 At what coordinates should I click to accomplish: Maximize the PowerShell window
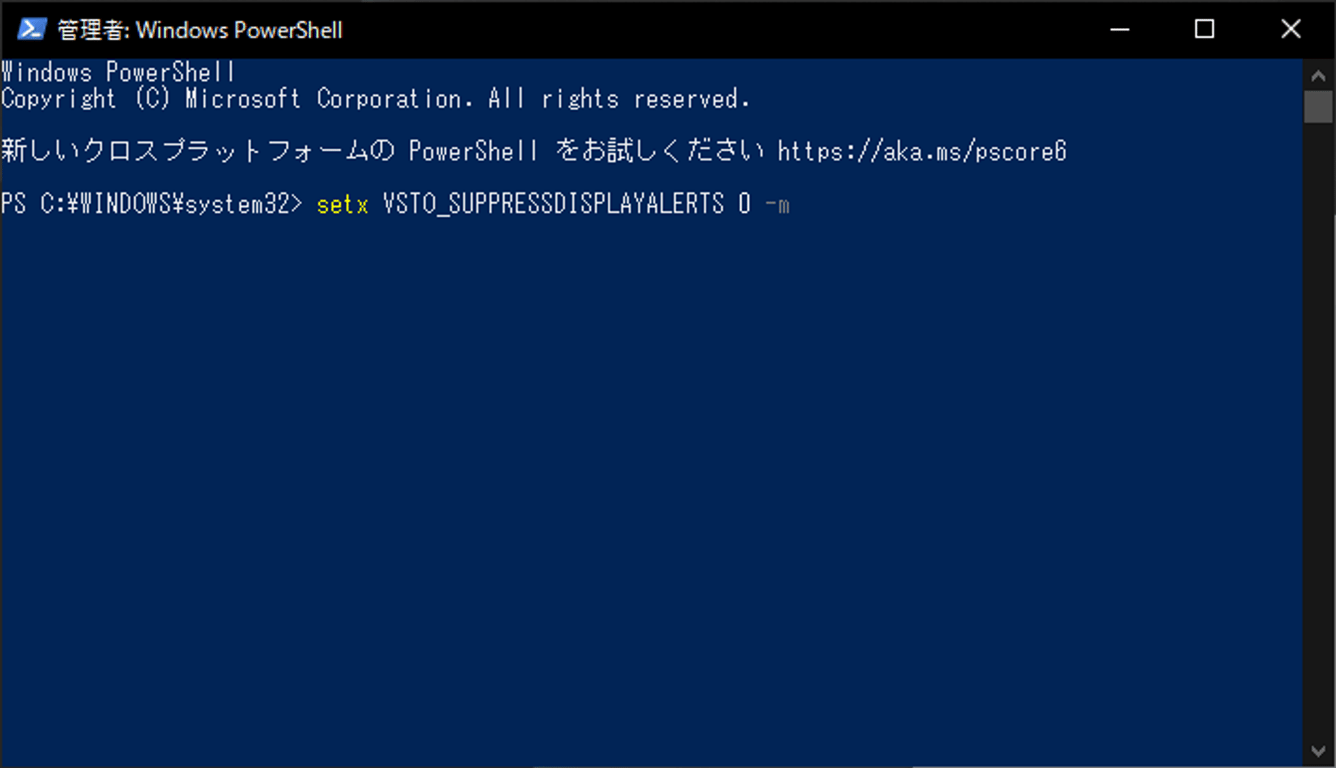[1204, 29]
